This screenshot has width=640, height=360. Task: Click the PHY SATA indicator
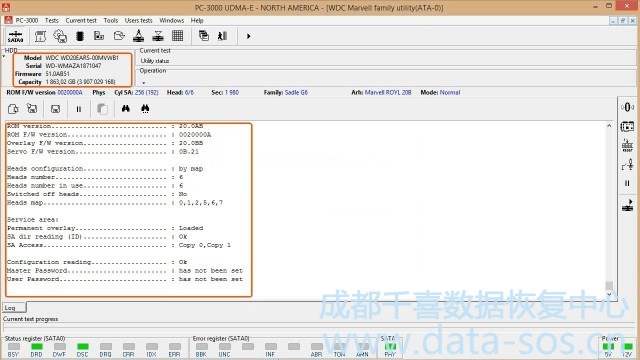[x=390, y=347]
